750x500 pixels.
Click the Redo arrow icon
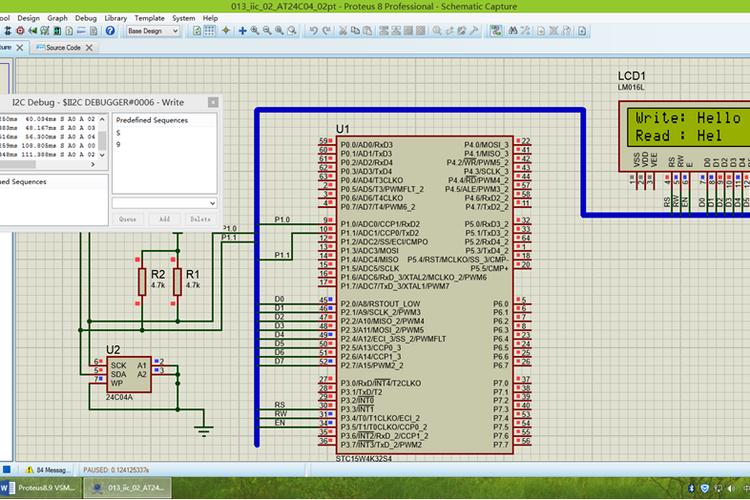pyautogui.click(x=326, y=31)
